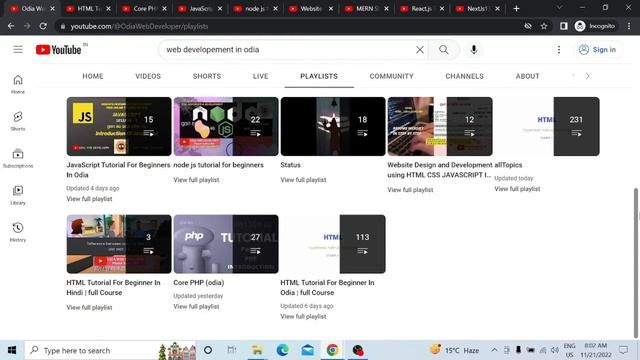The height and width of the screenshot is (360, 640).
Task: Open the Status playlist thumbnail
Action: (x=333, y=127)
